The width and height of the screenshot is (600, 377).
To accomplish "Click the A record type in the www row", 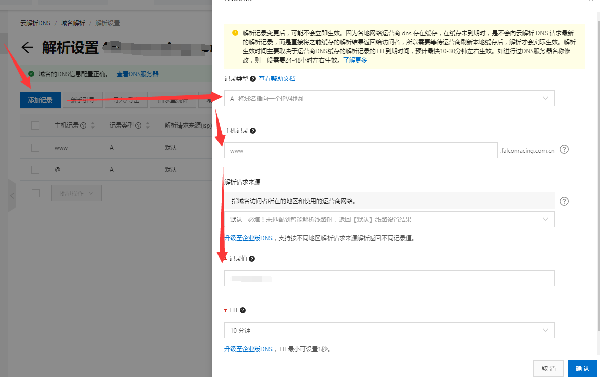I will click(112, 148).
